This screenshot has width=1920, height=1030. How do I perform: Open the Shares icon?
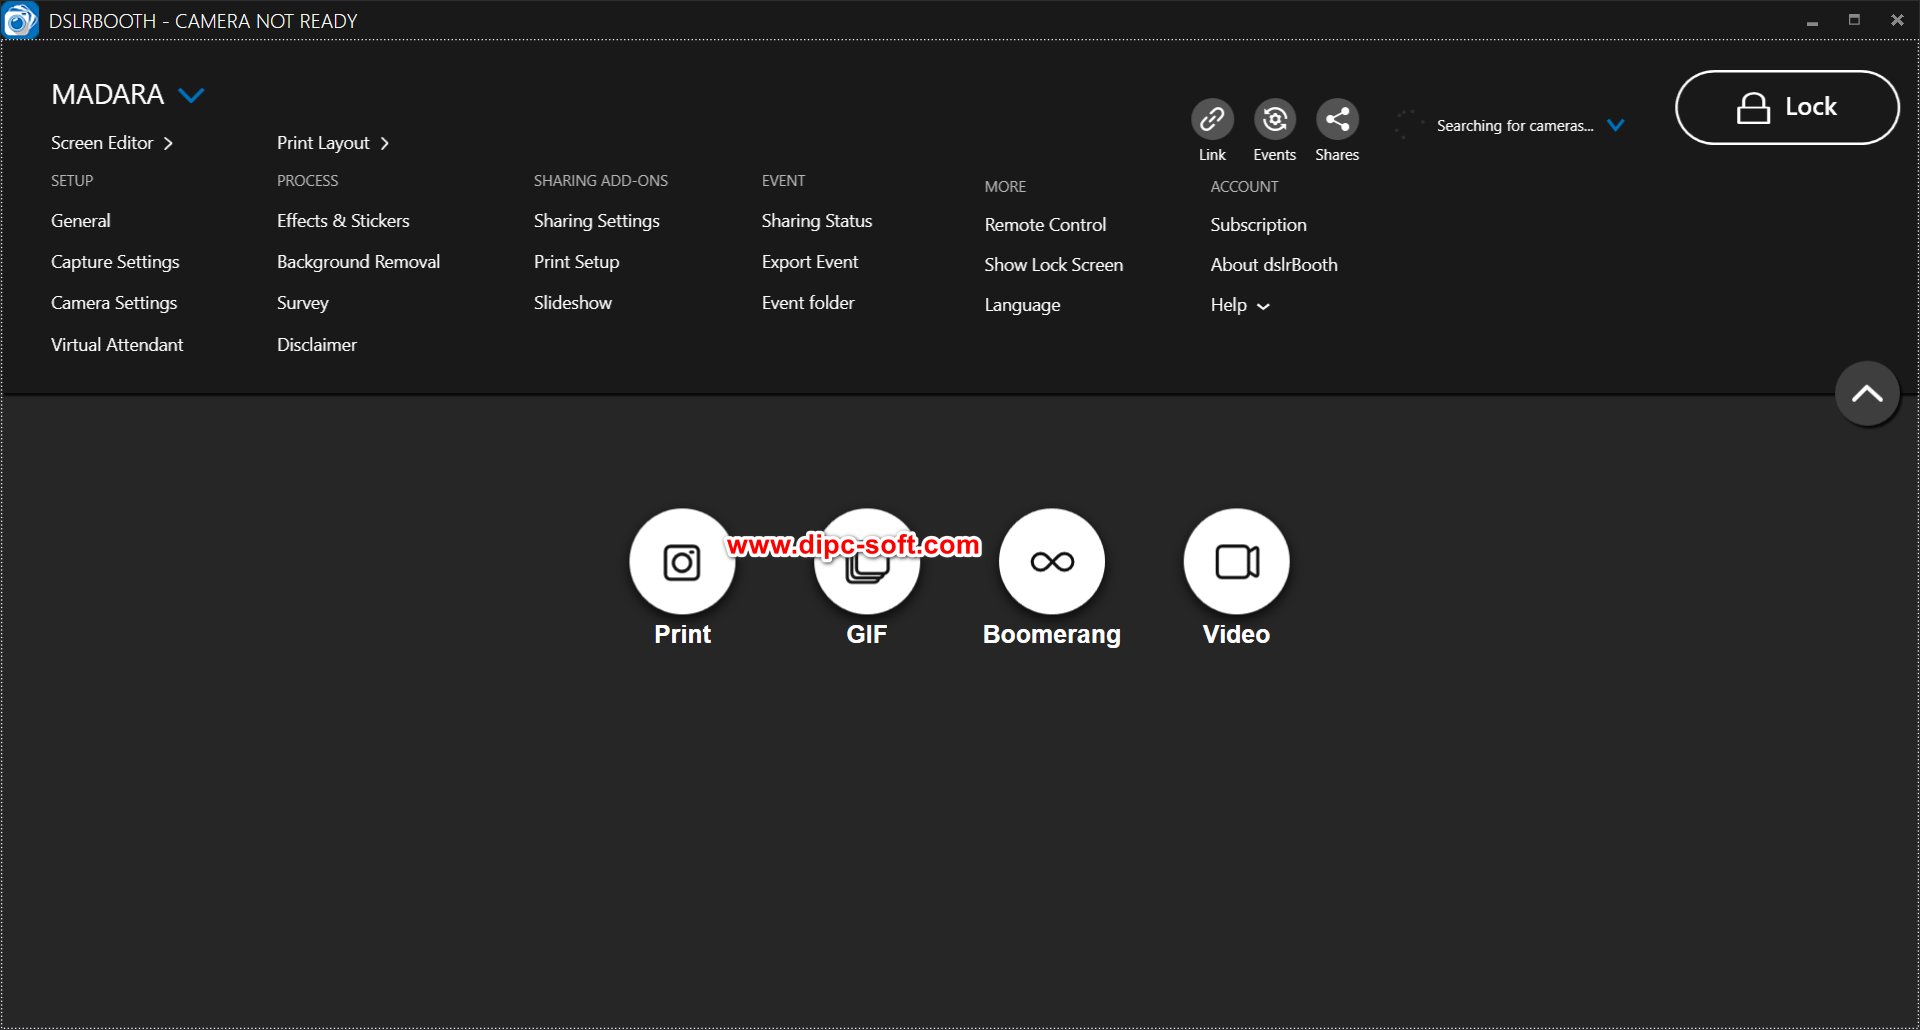(x=1337, y=119)
